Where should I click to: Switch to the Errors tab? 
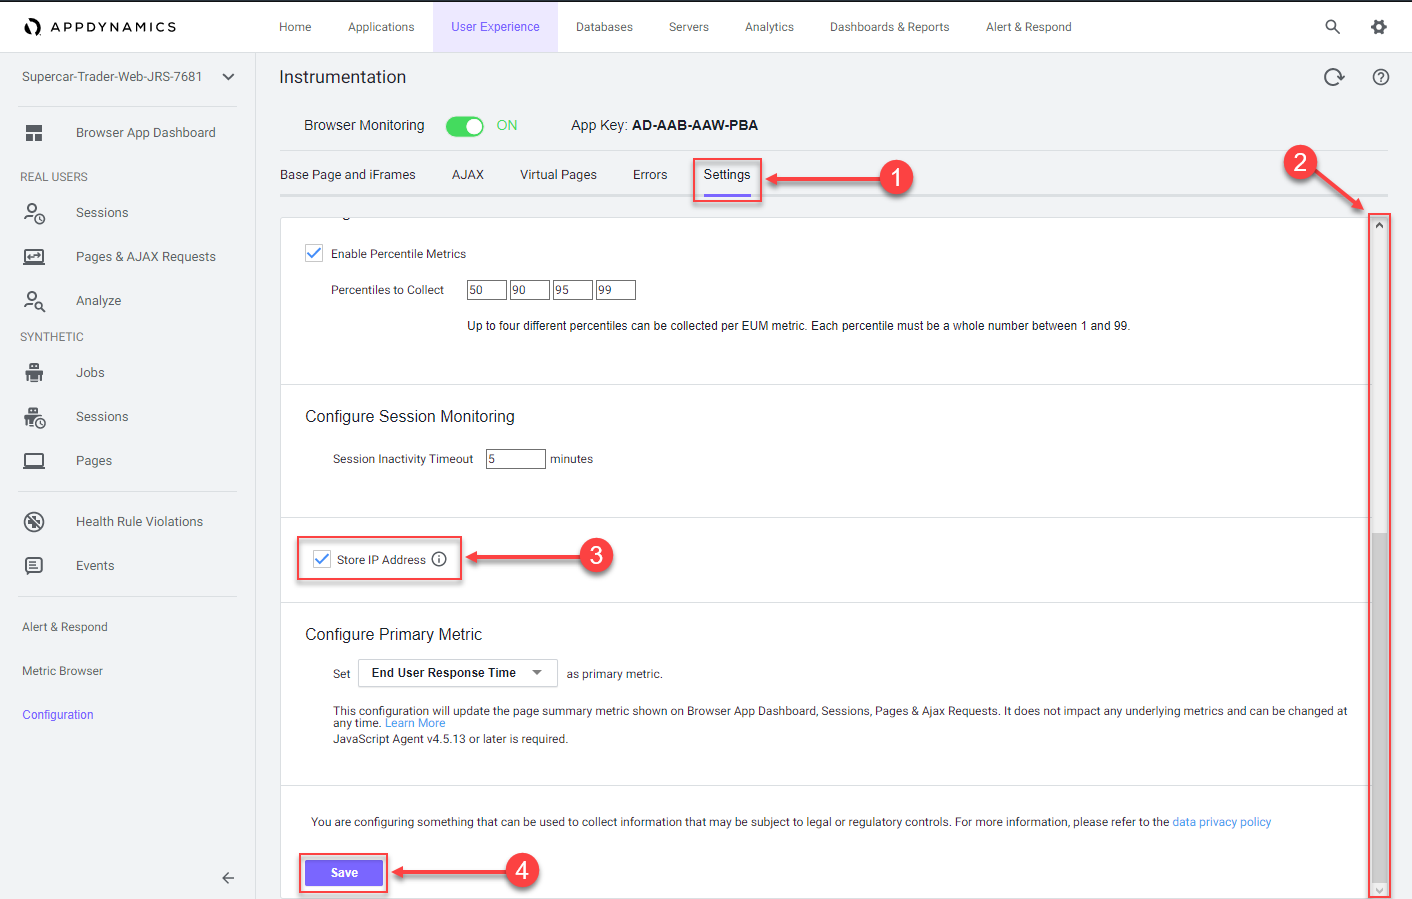650,175
